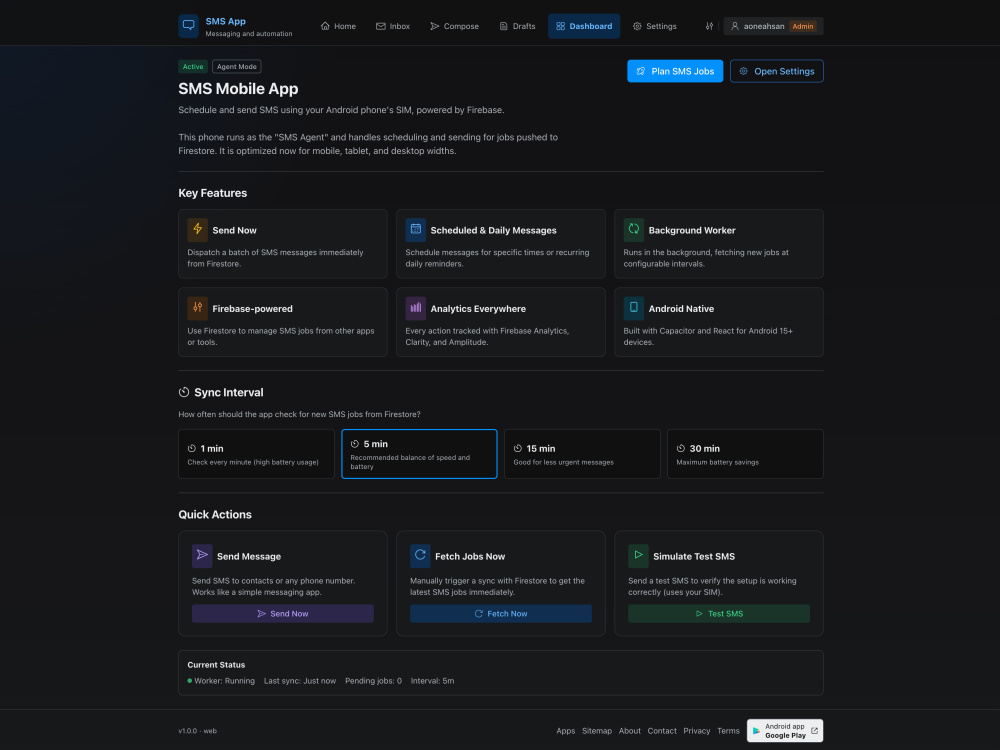Select the 30 min sync interval
The height and width of the screenshot is (750, 1000).
tap(745, 453)
